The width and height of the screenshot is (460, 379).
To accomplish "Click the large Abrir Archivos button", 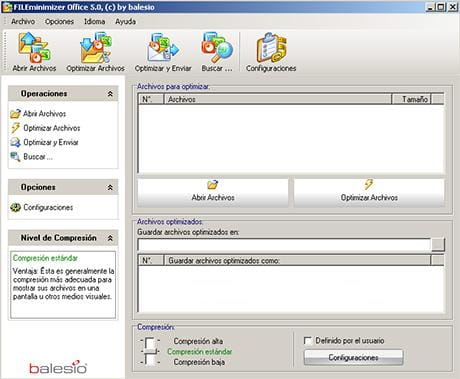I will (213, 192).
